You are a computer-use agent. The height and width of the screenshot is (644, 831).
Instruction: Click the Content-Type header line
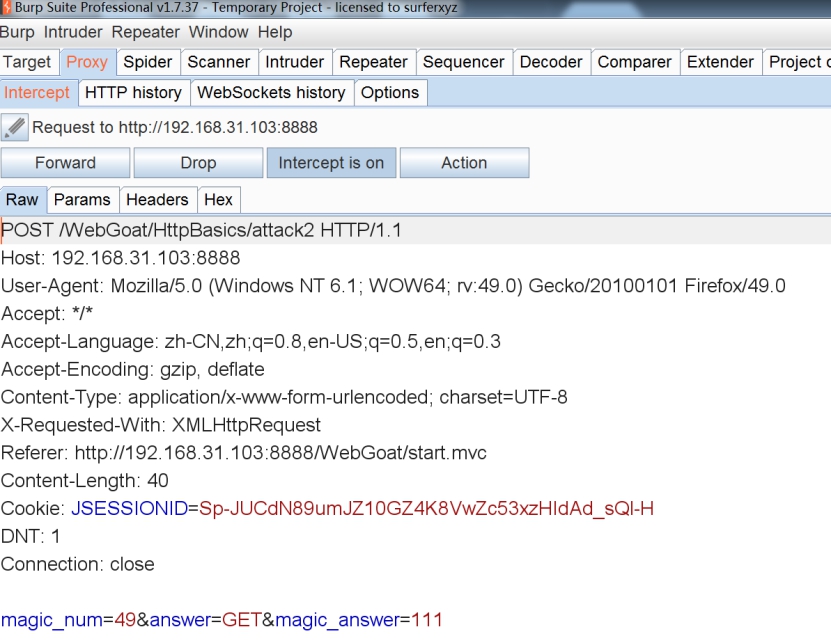pyautogui.click(x=284, y=398)
